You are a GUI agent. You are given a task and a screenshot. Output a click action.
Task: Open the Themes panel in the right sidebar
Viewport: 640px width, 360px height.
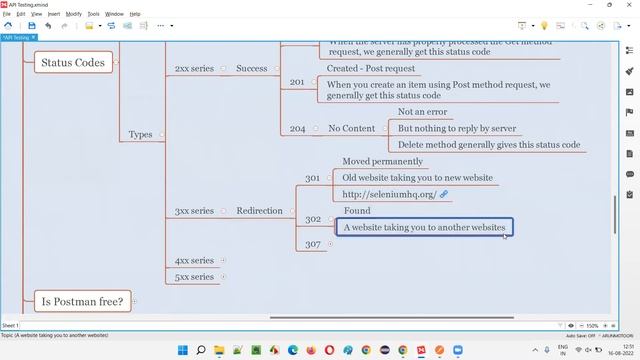[x=629, y=133]
